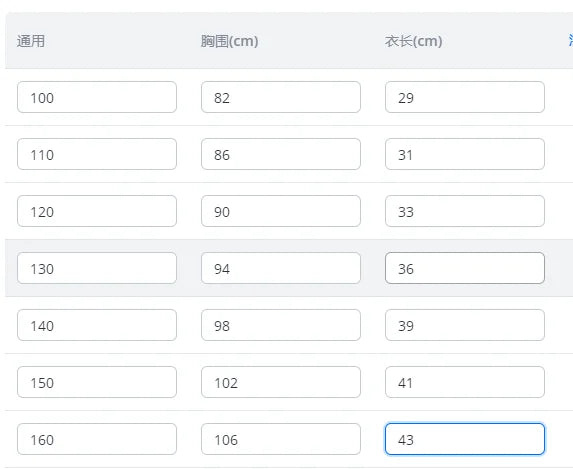This screenshot has height=469, width=573.
Task: Edit the size field containing 160
Action: pos(97,439)
